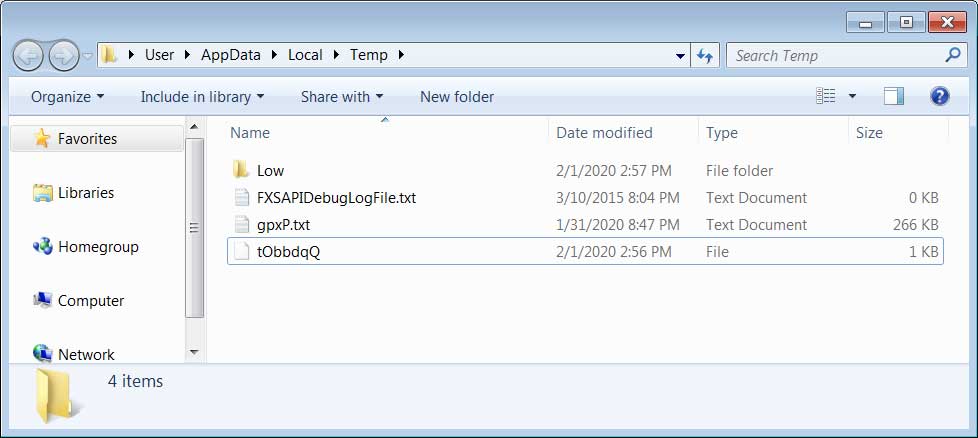Viewport: 978px width, 438px height.
Task: Click inside the Search Temp field
Action: [x=835, y=56]
